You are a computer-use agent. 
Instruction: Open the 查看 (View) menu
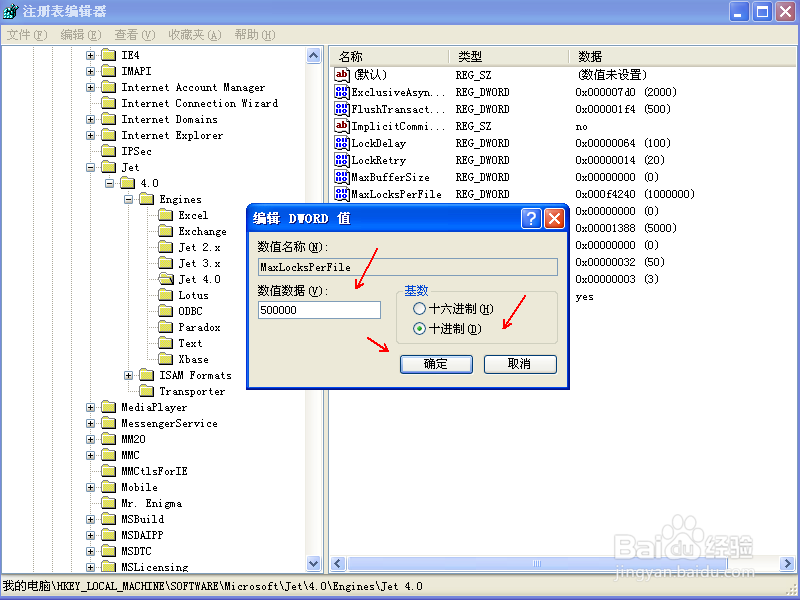click(134, 35)
